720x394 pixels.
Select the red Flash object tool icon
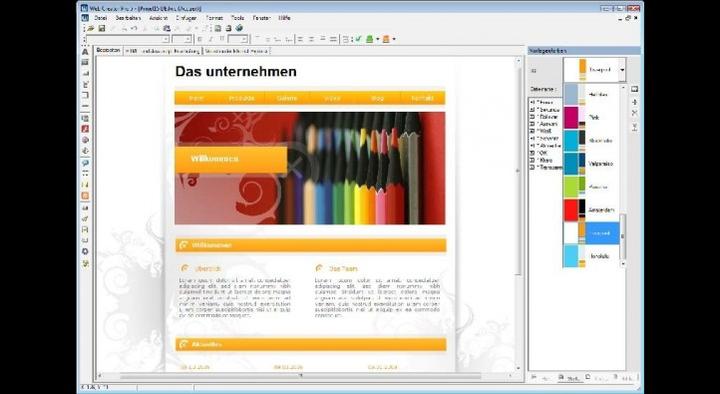85,129
